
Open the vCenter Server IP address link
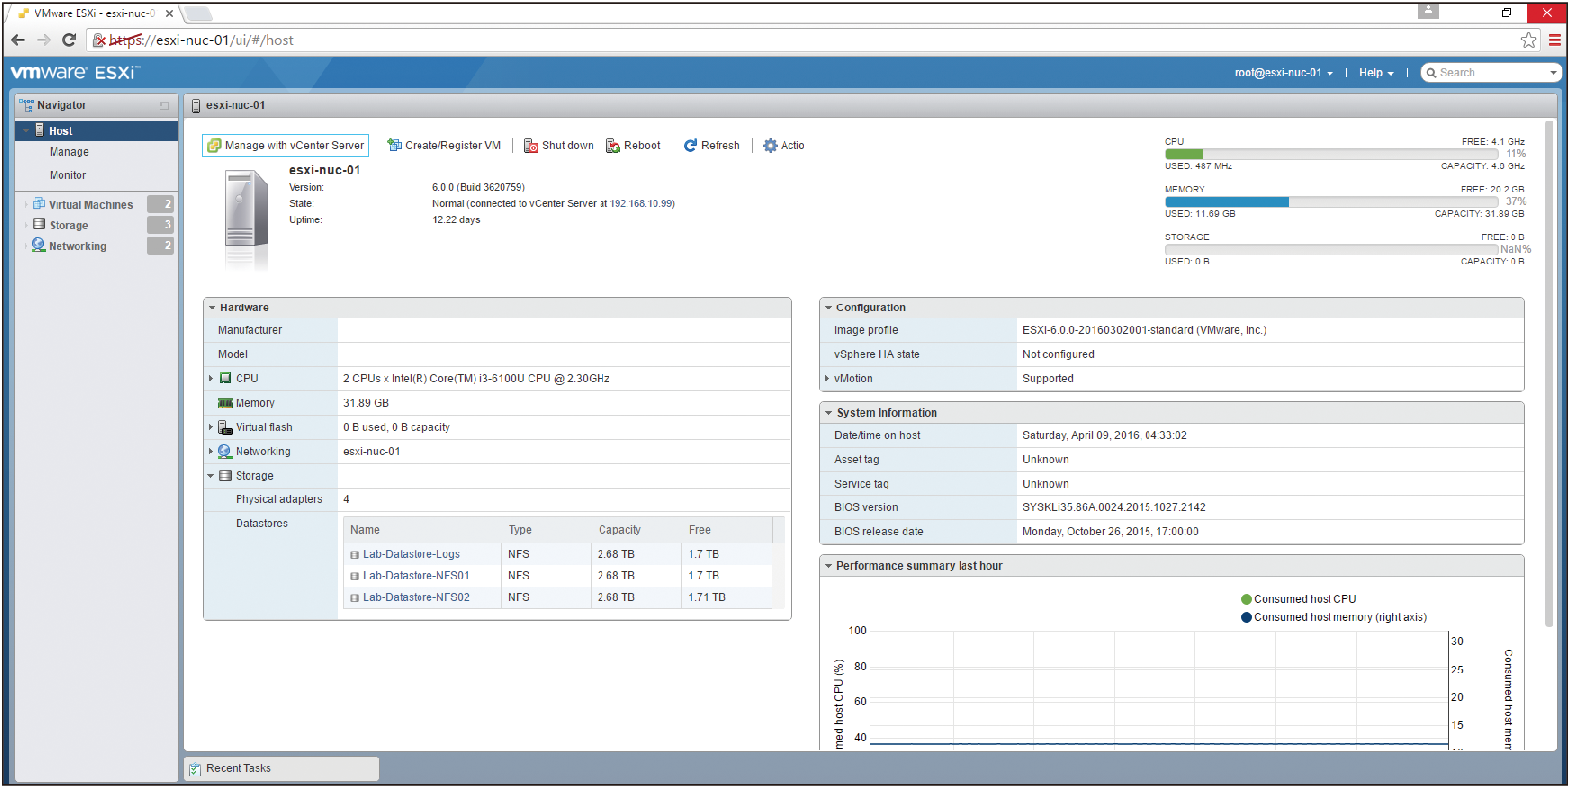pos(642,203)
